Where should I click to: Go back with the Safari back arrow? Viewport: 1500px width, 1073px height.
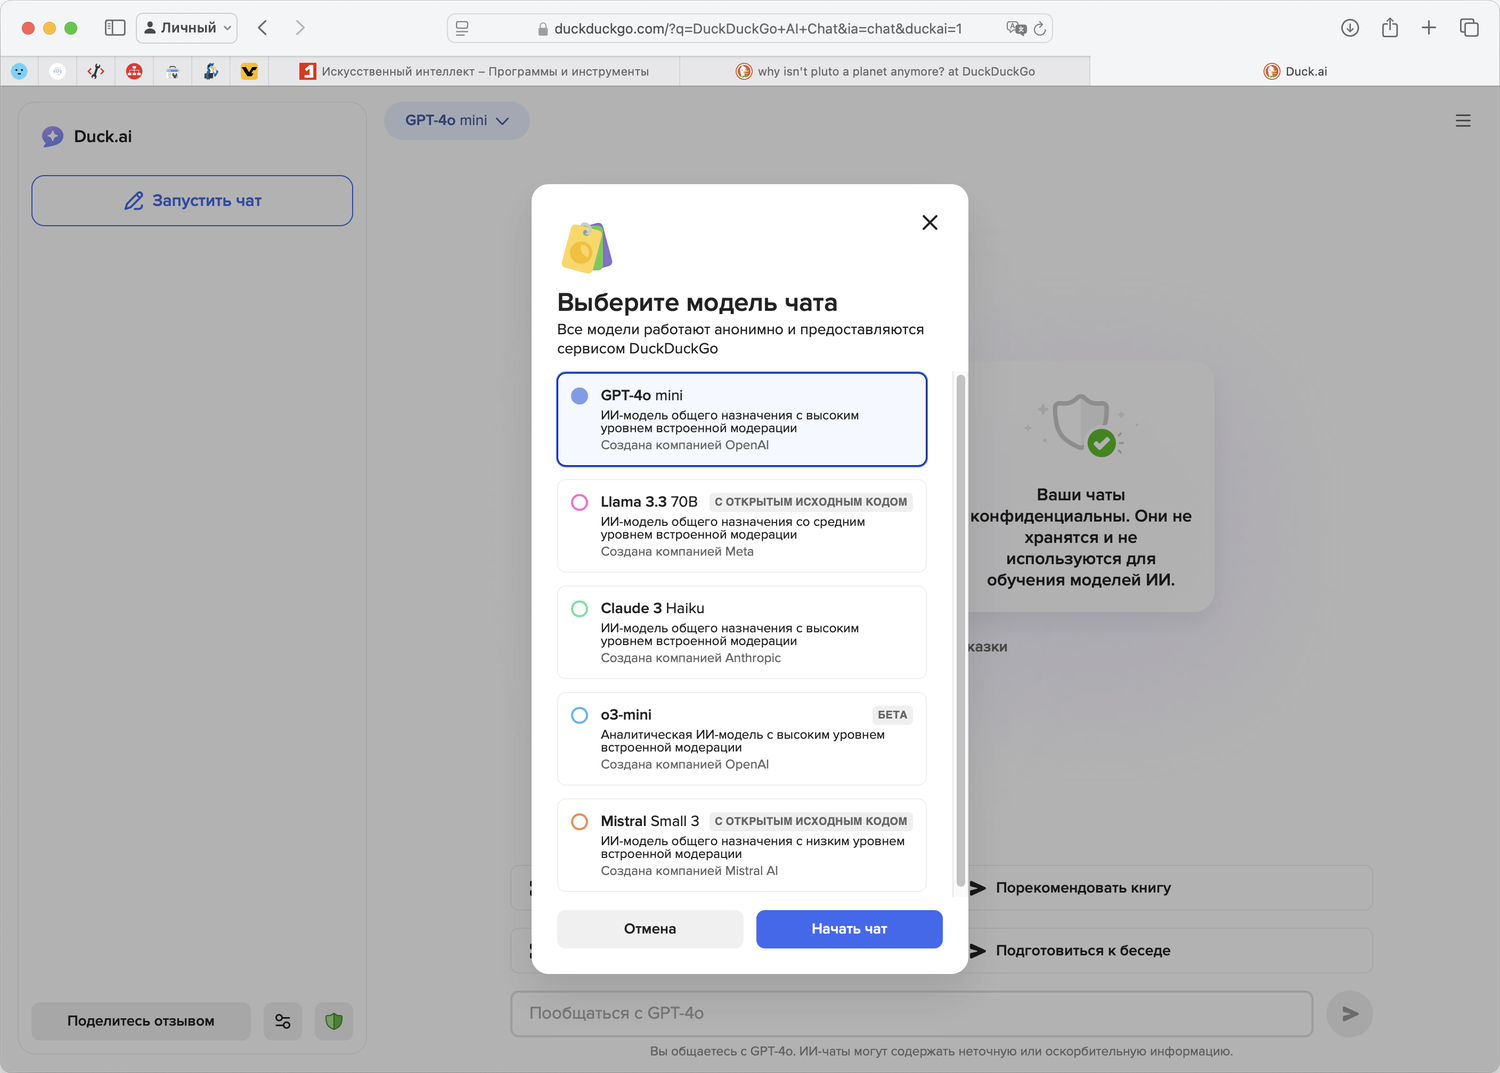pyautogui.click(x=263, y=28)
